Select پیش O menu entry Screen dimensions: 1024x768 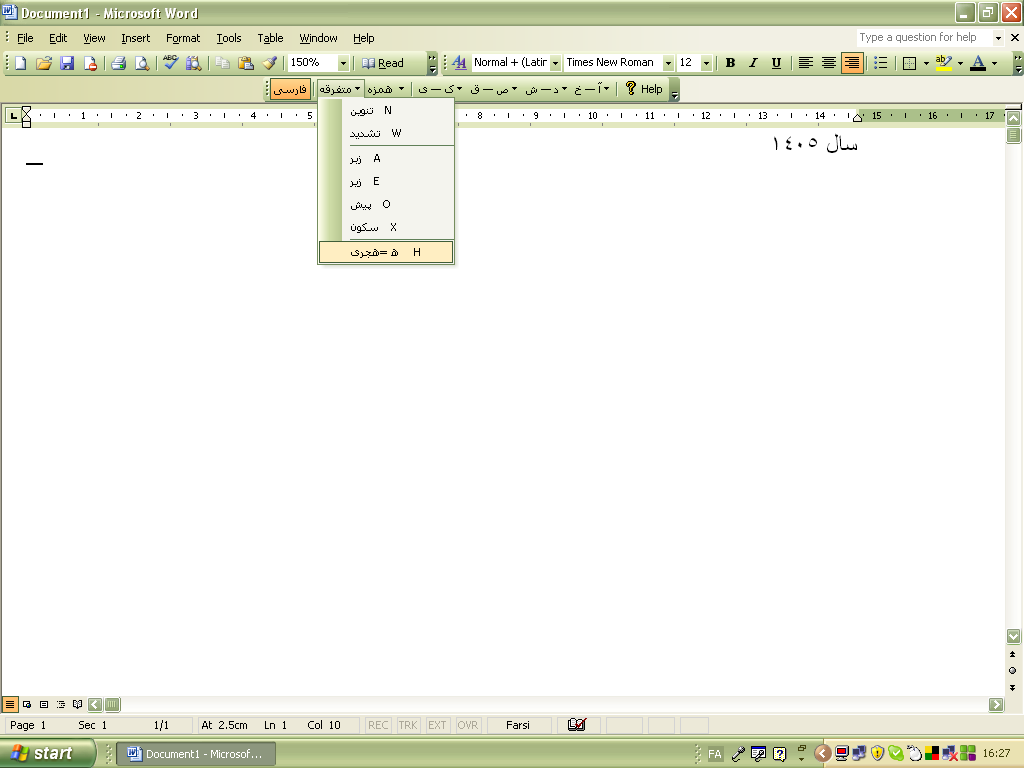click(x=386, y=204)
